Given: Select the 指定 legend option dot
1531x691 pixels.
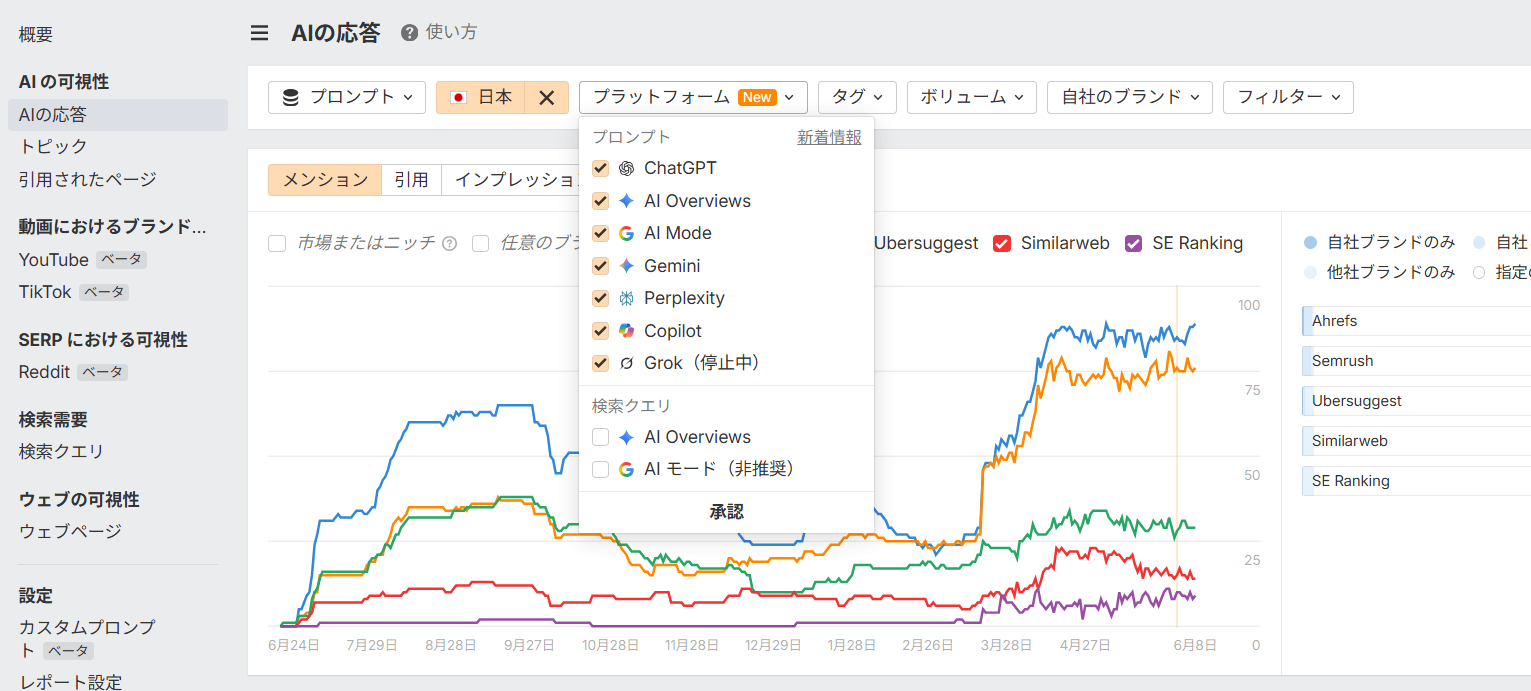Looking at the screenshot, I should coord(1479,272).
